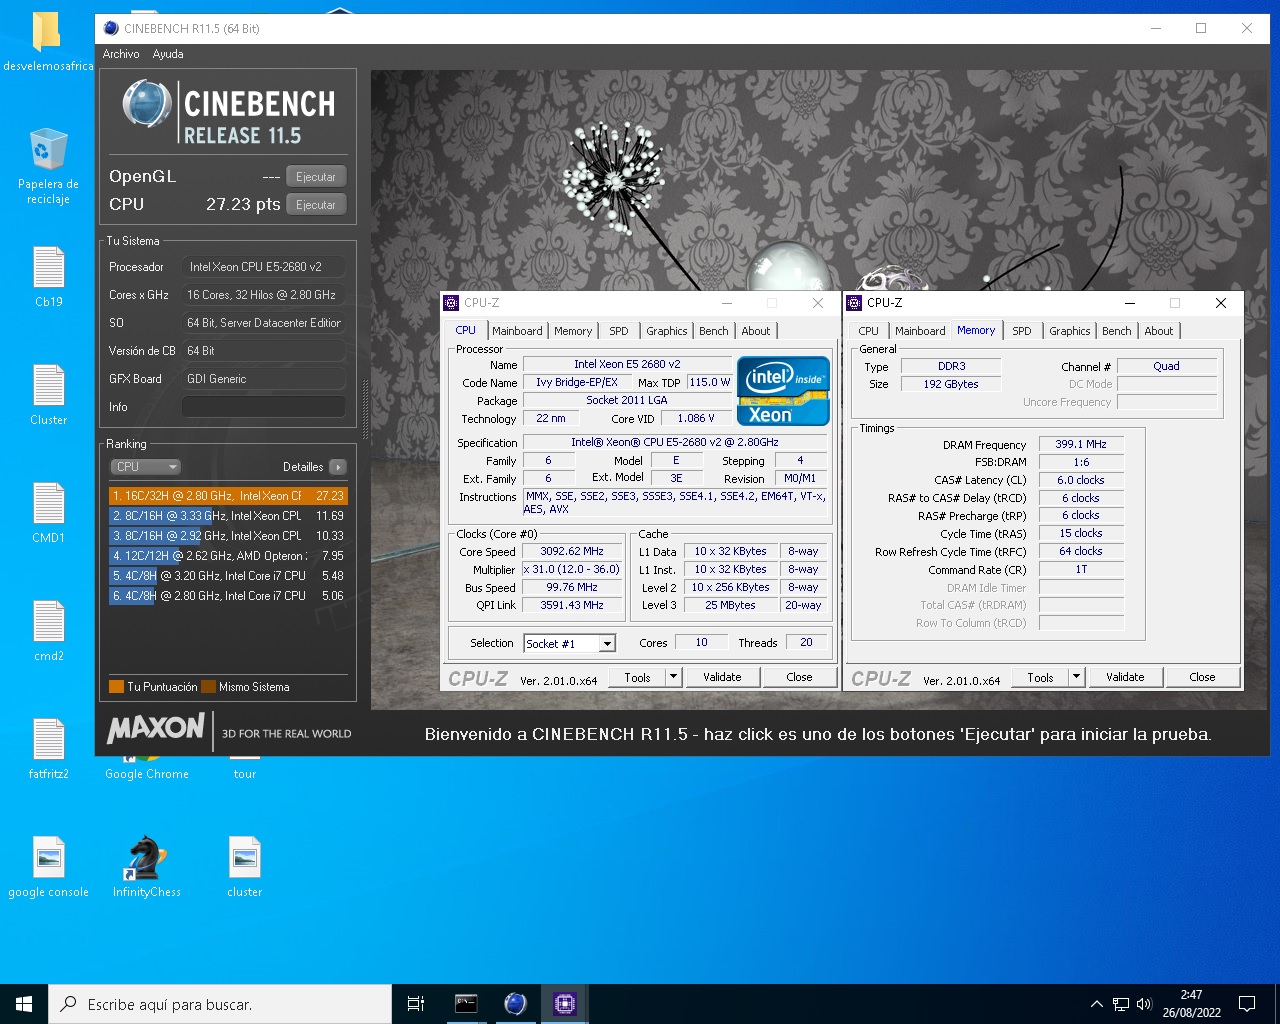Select the Cb19 file icon
1280x1024 pixels.
coord(48,277)
